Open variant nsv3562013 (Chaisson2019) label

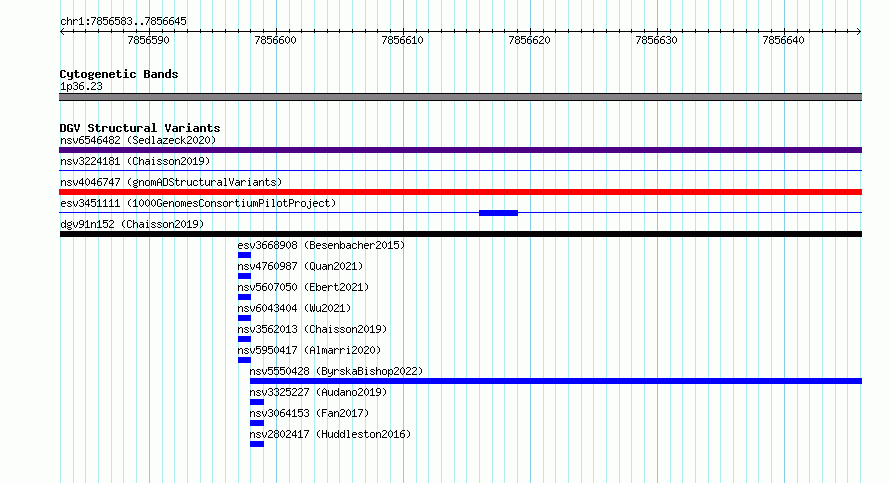pyautogui.click(x=312, y=329)
